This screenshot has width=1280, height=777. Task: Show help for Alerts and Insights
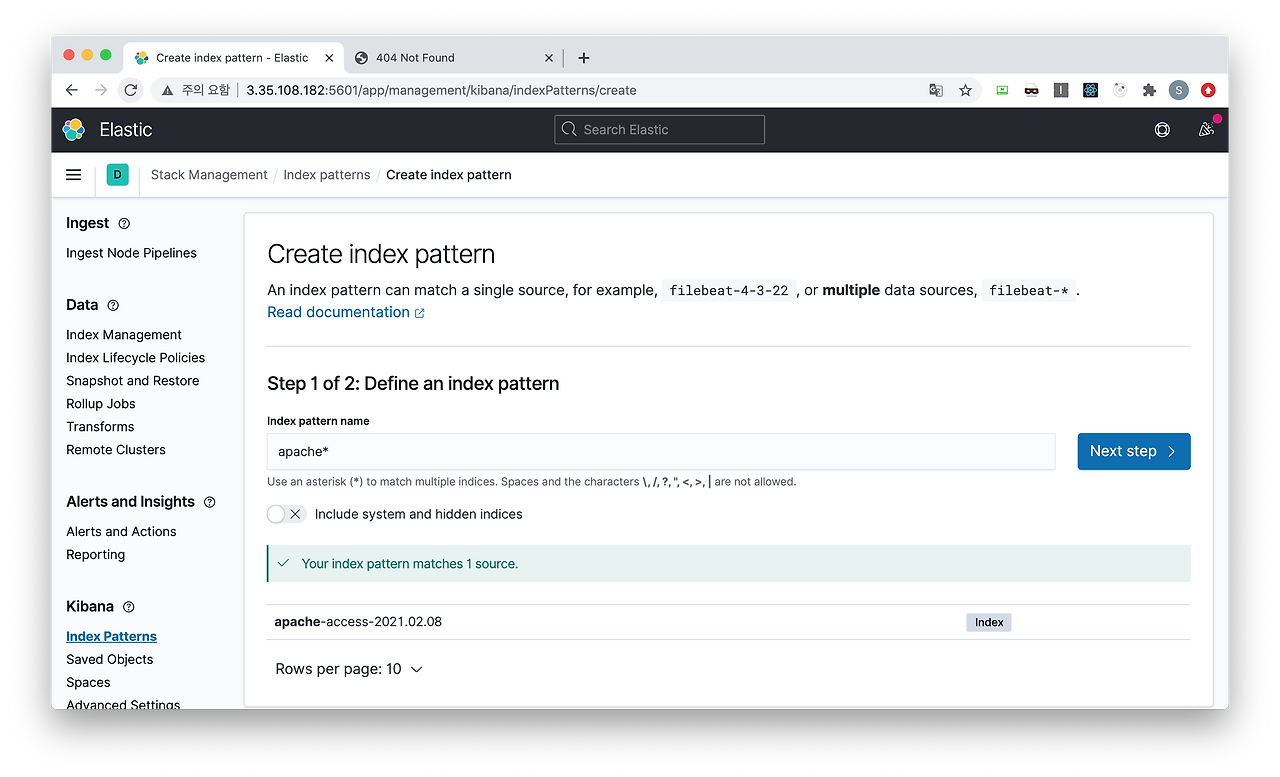click(209, 502)
